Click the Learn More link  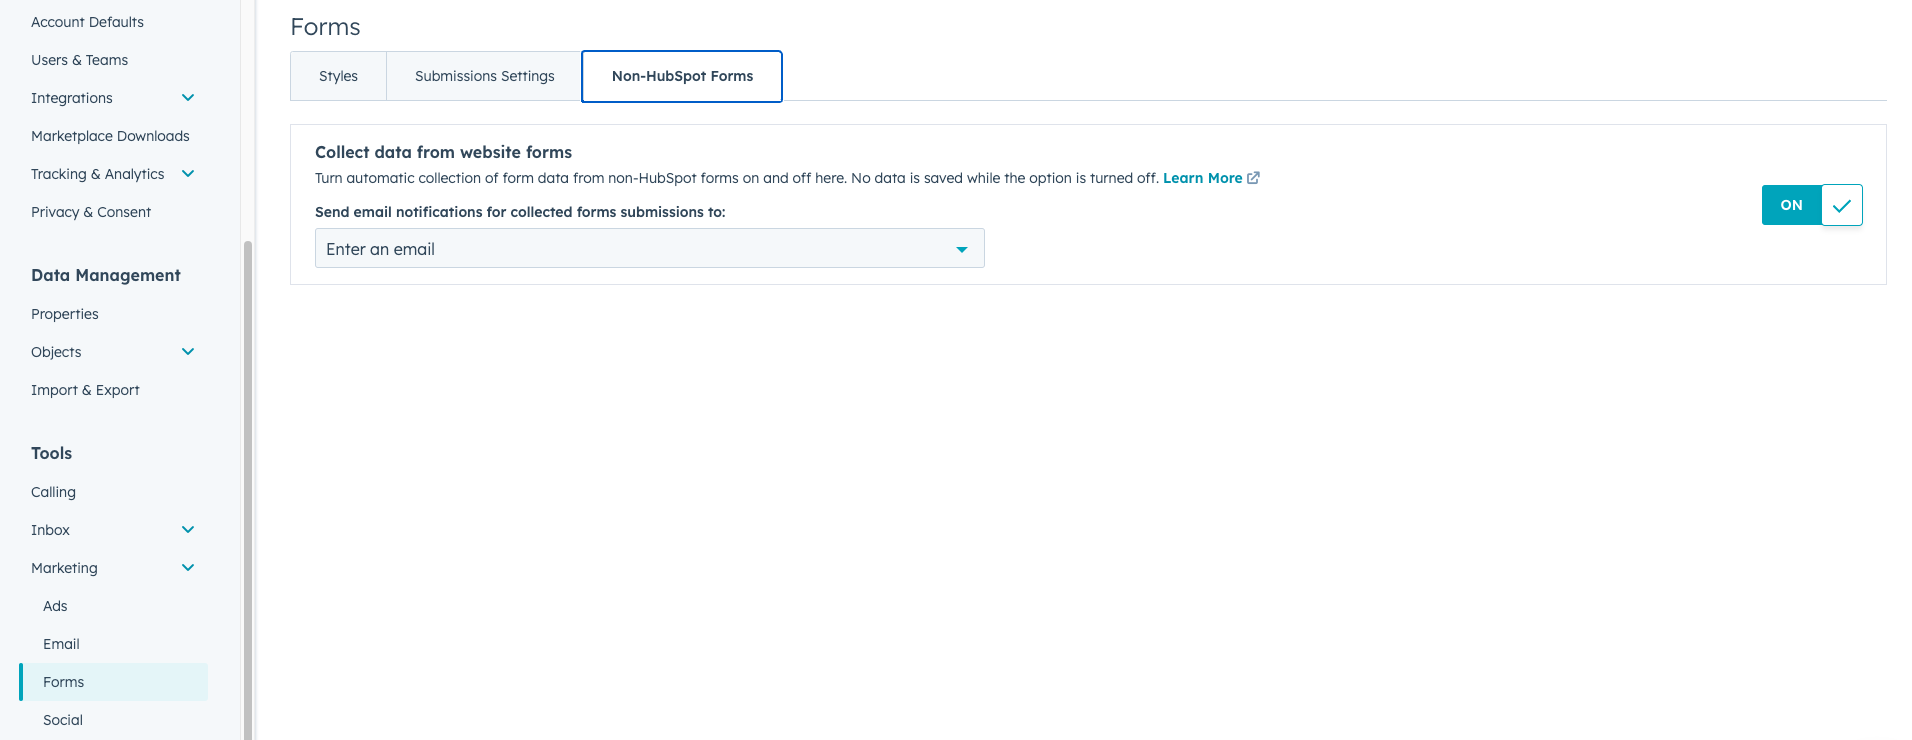point(1201,177)
